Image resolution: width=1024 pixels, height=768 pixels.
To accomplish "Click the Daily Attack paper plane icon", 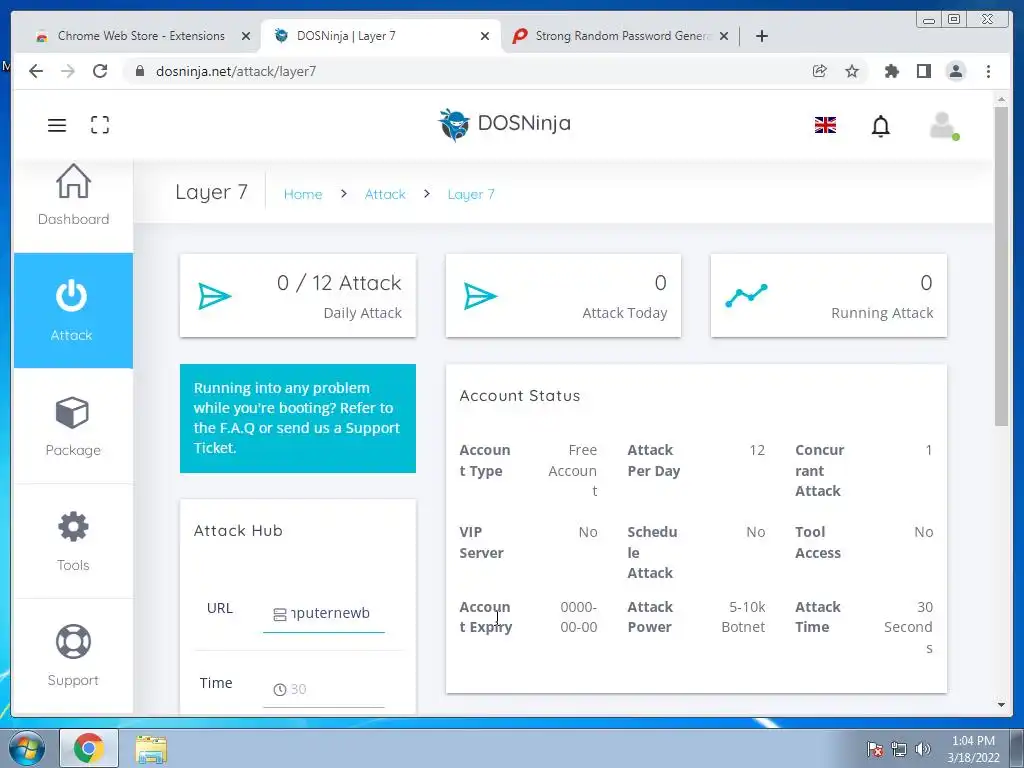I will click(214, 296).
